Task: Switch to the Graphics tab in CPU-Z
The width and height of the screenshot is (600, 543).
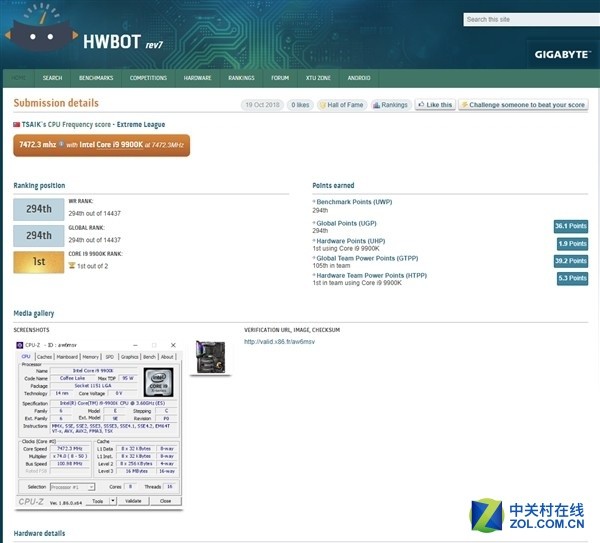Action: [x=130, y=357]
